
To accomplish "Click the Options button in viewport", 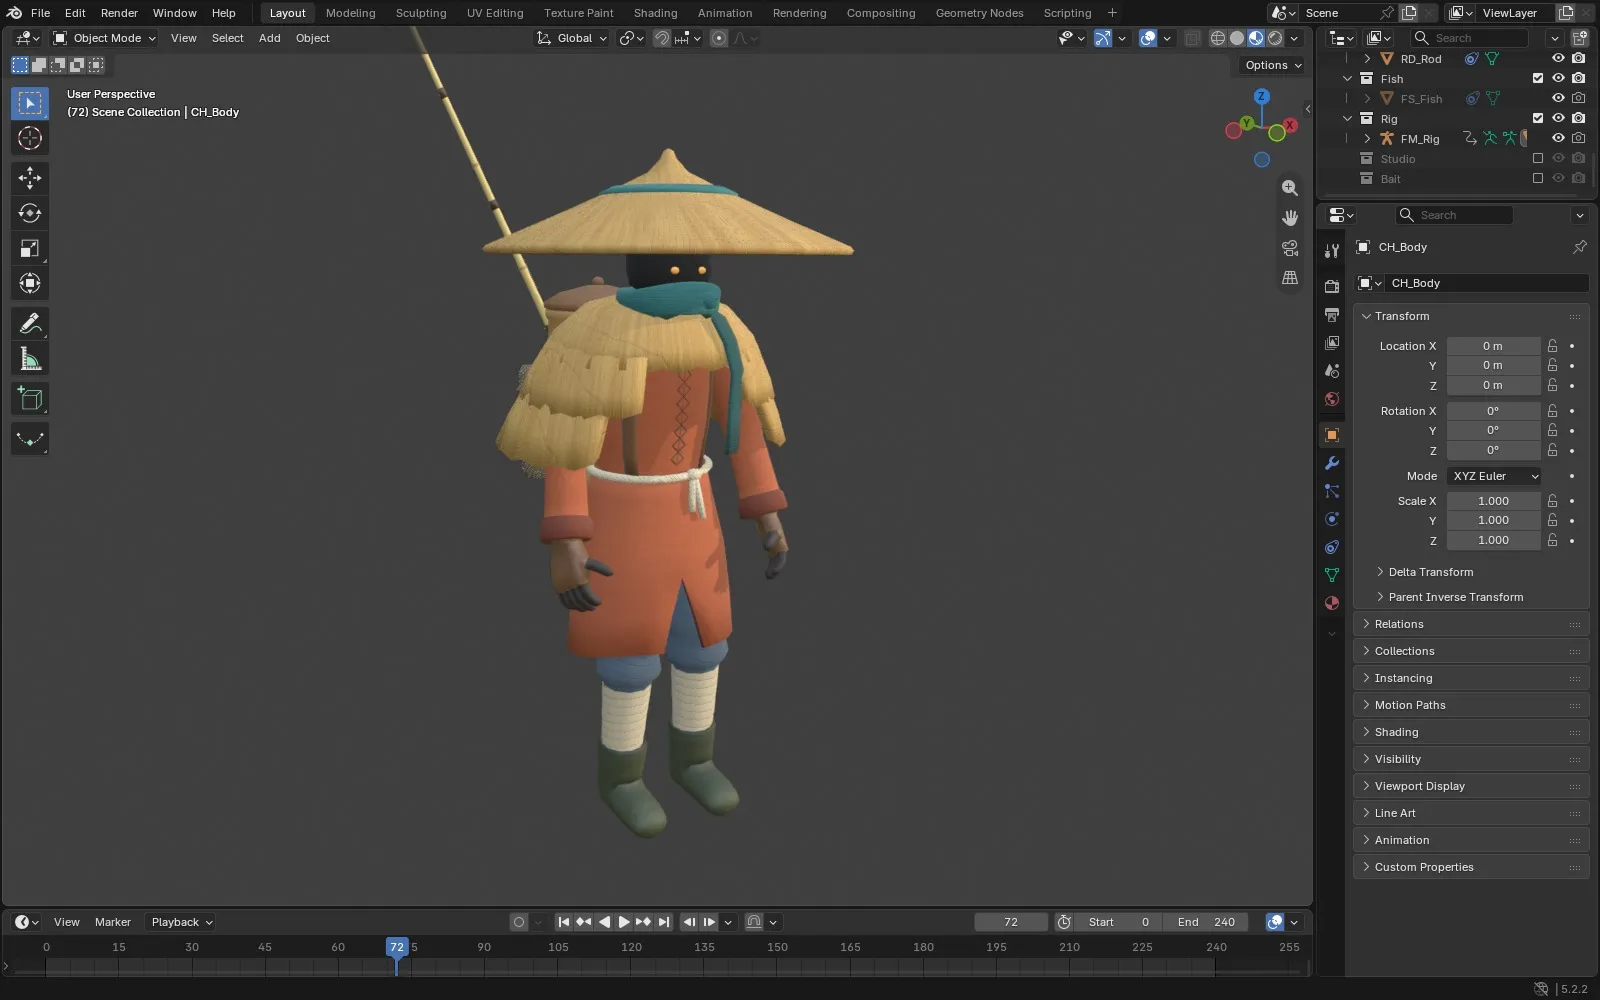I will pos(1273,65).
